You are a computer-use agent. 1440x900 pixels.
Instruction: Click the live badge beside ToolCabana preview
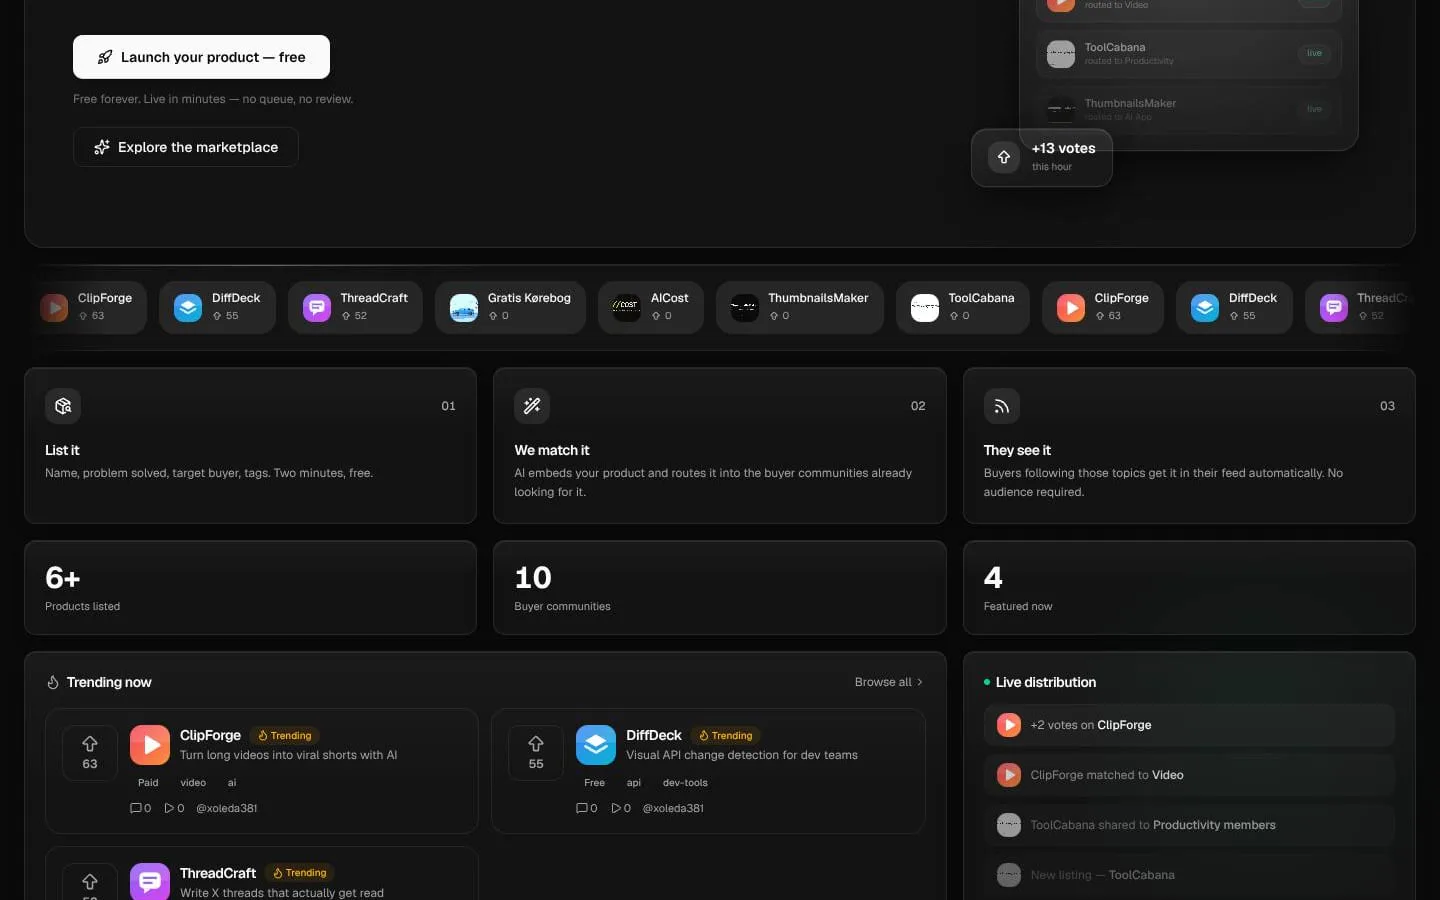tap(1314, 53)
